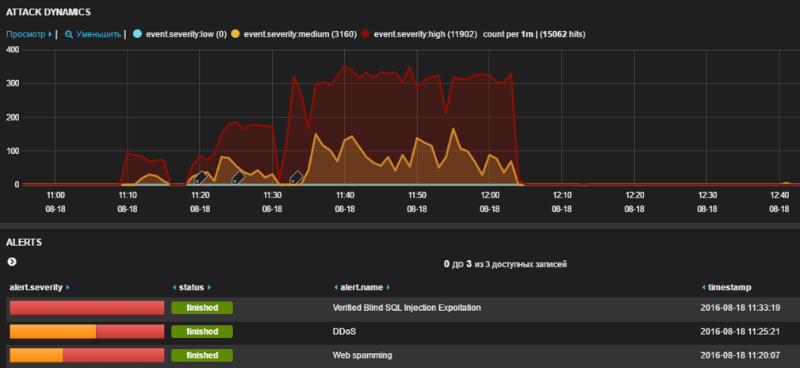The width and height of the screenshot is (800, 368).
Task: Click the timestamp column header
Action: point(729,287)
